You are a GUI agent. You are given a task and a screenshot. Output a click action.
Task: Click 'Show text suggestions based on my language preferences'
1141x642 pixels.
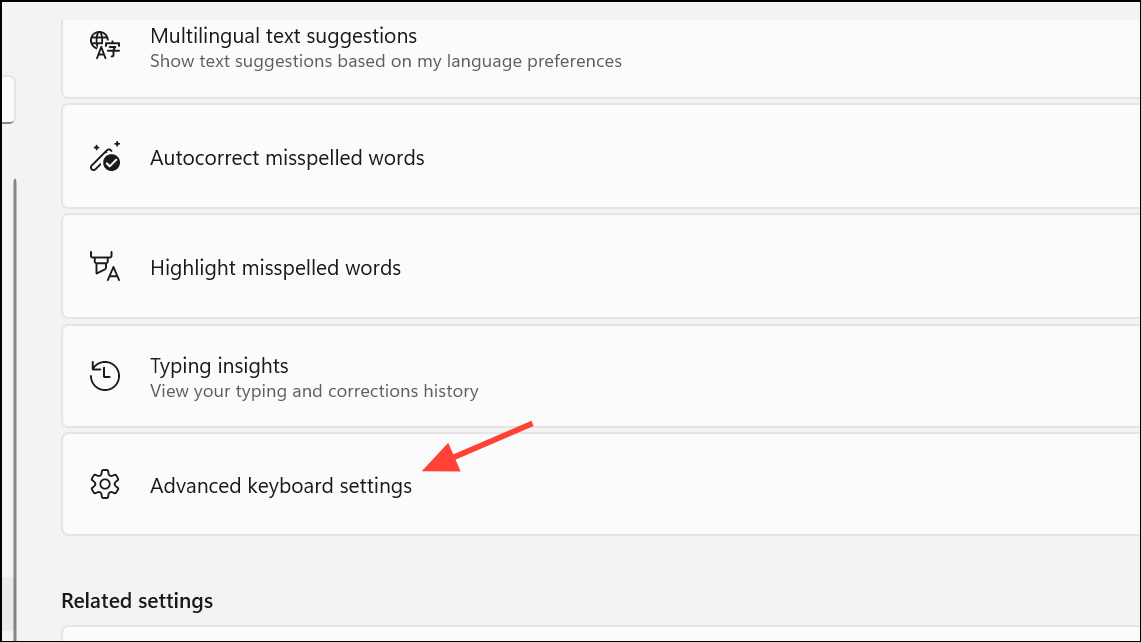pos(386,61)
